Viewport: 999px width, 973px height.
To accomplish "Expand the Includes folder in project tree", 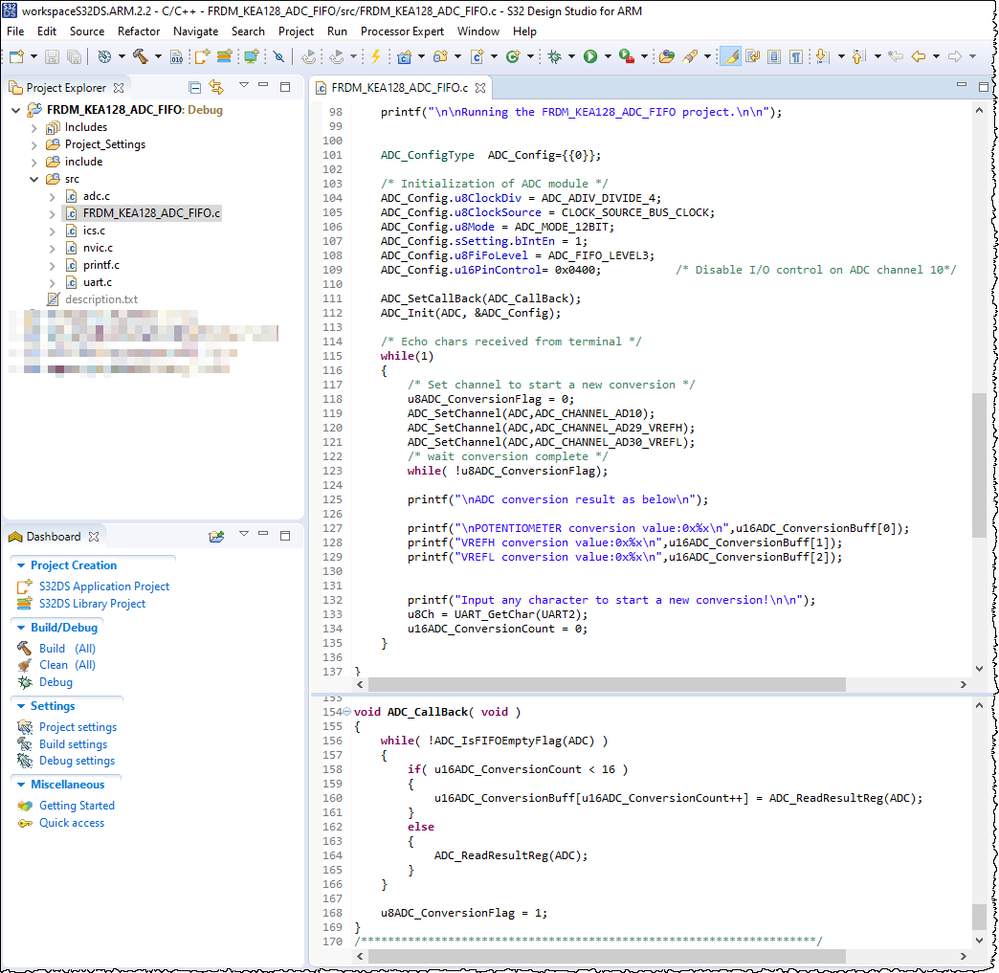I will click(x=36, y=128).
